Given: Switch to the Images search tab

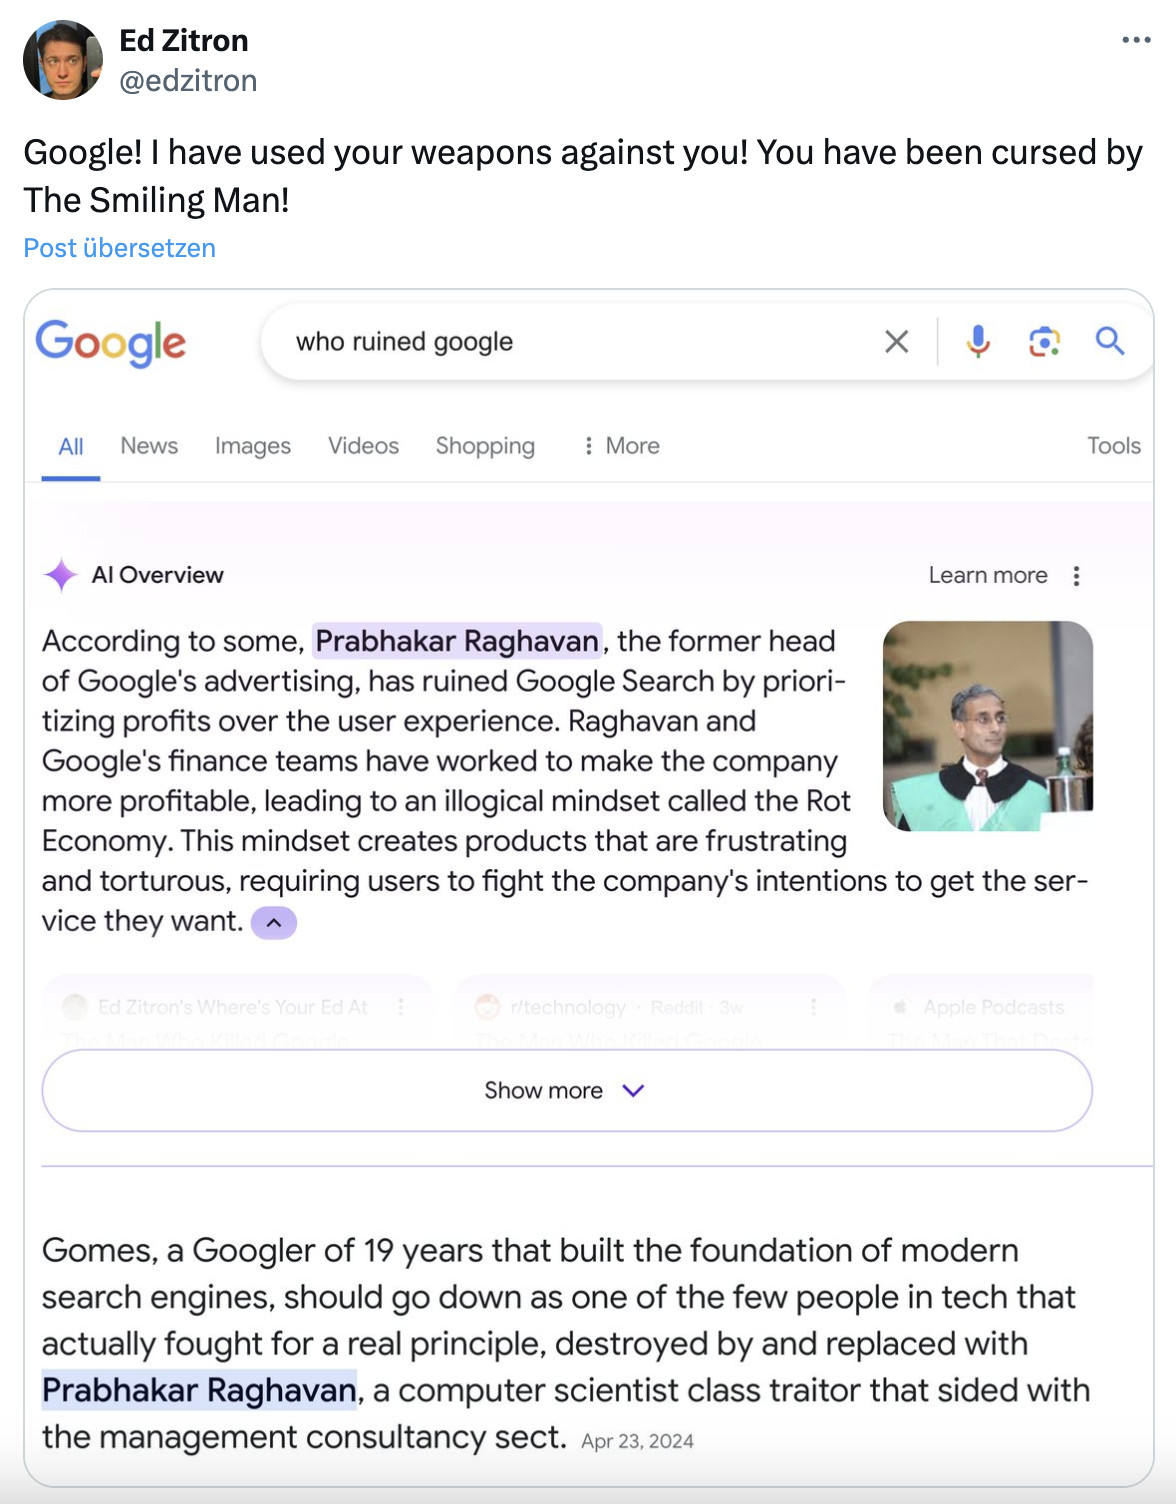Looking at the screenshot, I should 251,446.
